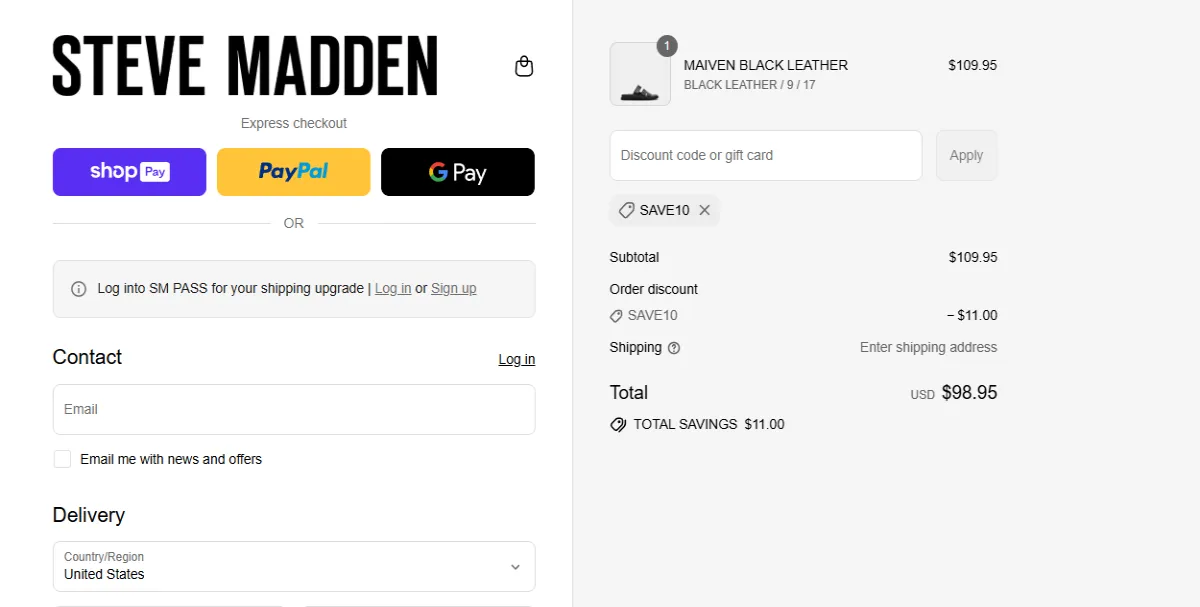Screen dimensions: 1200x607
Task: Select the PayPal payment option
Action: (293, 171)
